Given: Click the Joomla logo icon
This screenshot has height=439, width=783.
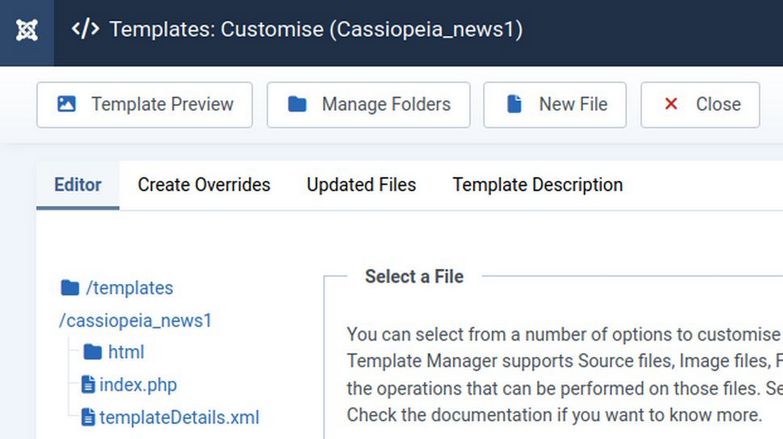Looking at the screenshot, I should tap(27, 30).
